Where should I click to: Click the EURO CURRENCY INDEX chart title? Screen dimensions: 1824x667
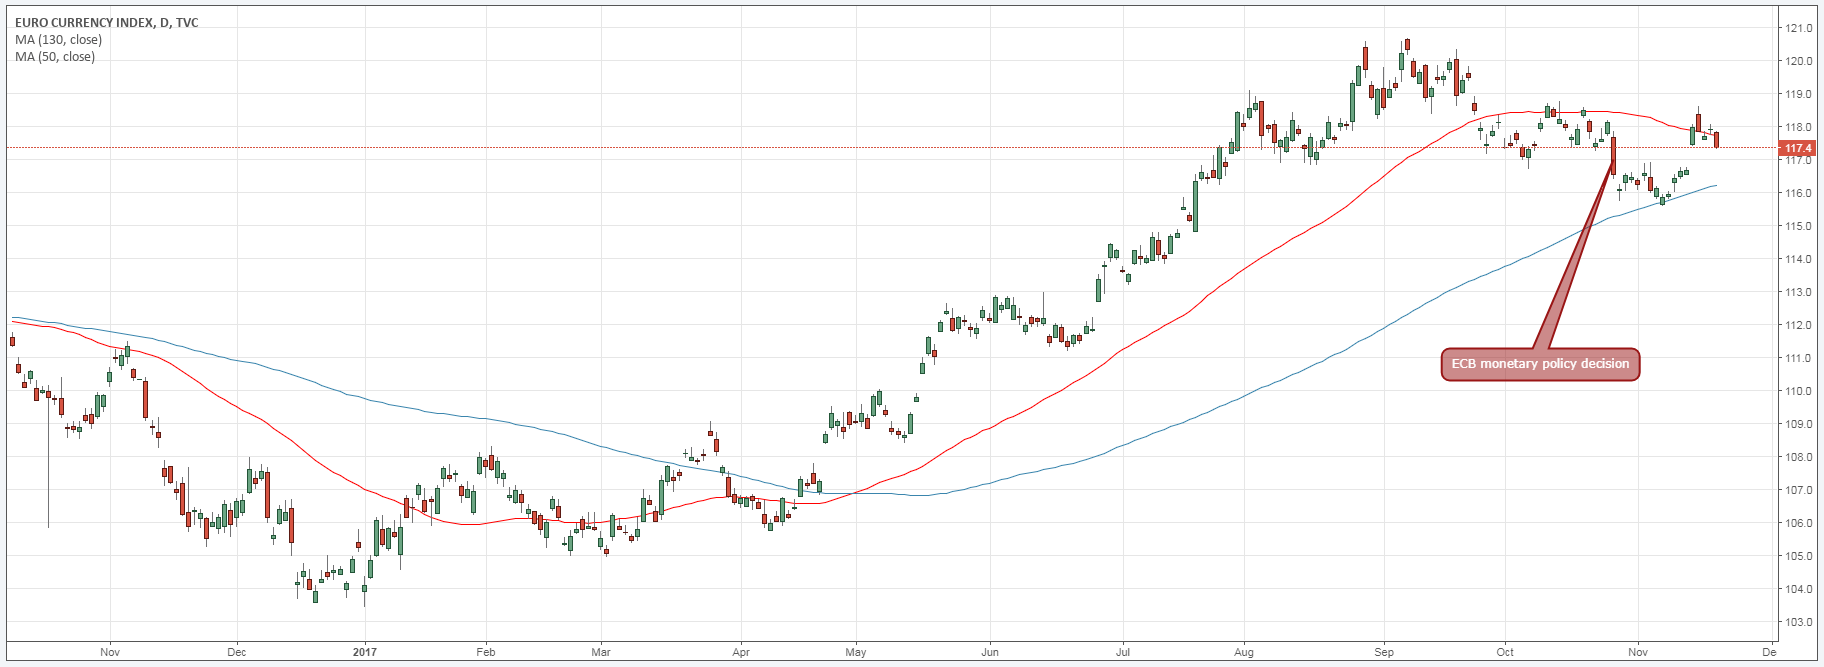106,23
